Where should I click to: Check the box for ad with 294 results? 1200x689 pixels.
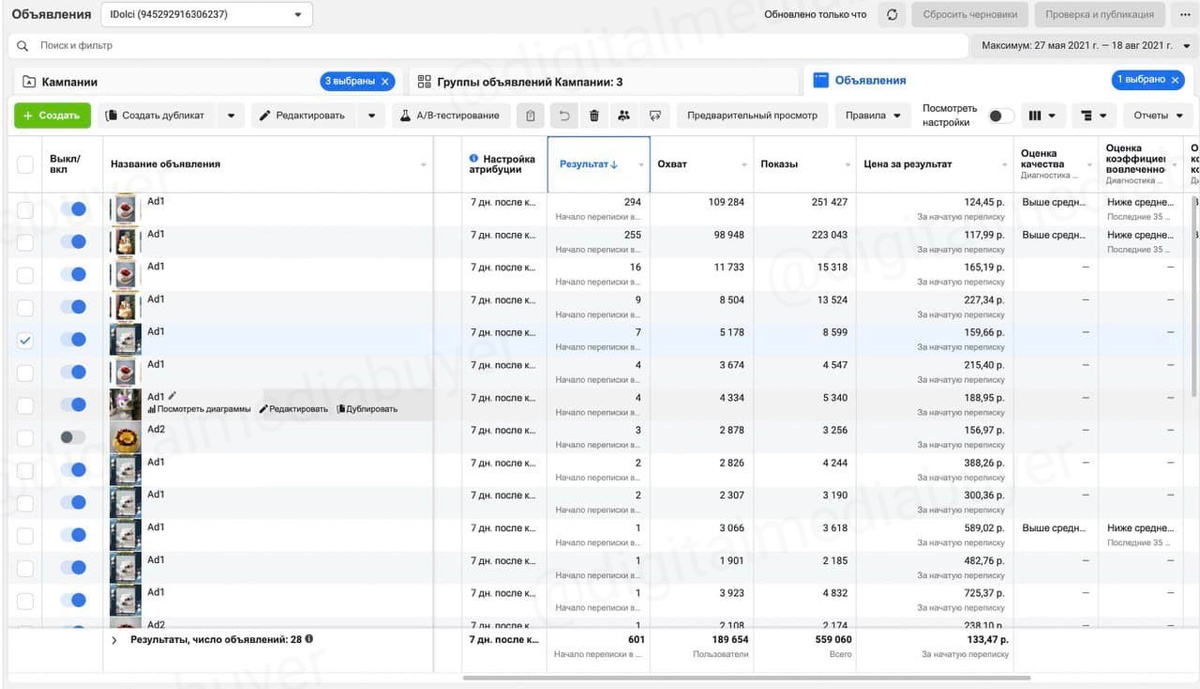pos(25,209)
